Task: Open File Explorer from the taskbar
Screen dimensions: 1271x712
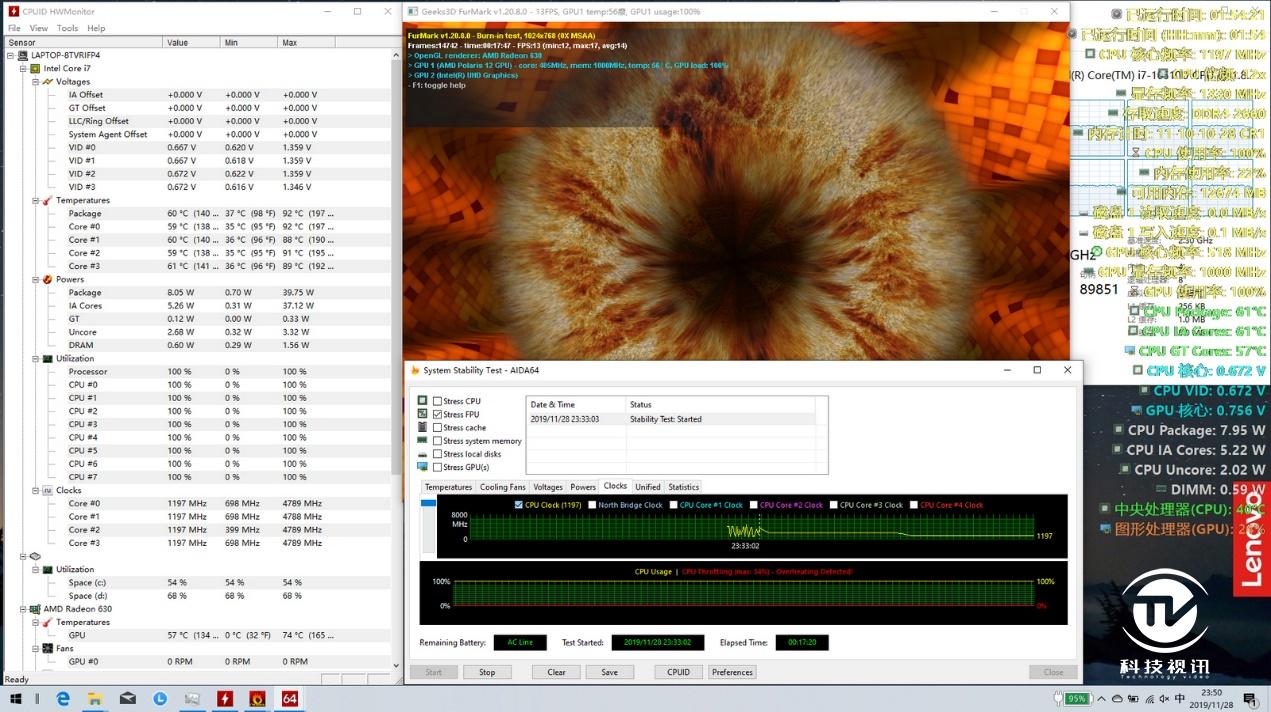Action: [x=95, y=698]
